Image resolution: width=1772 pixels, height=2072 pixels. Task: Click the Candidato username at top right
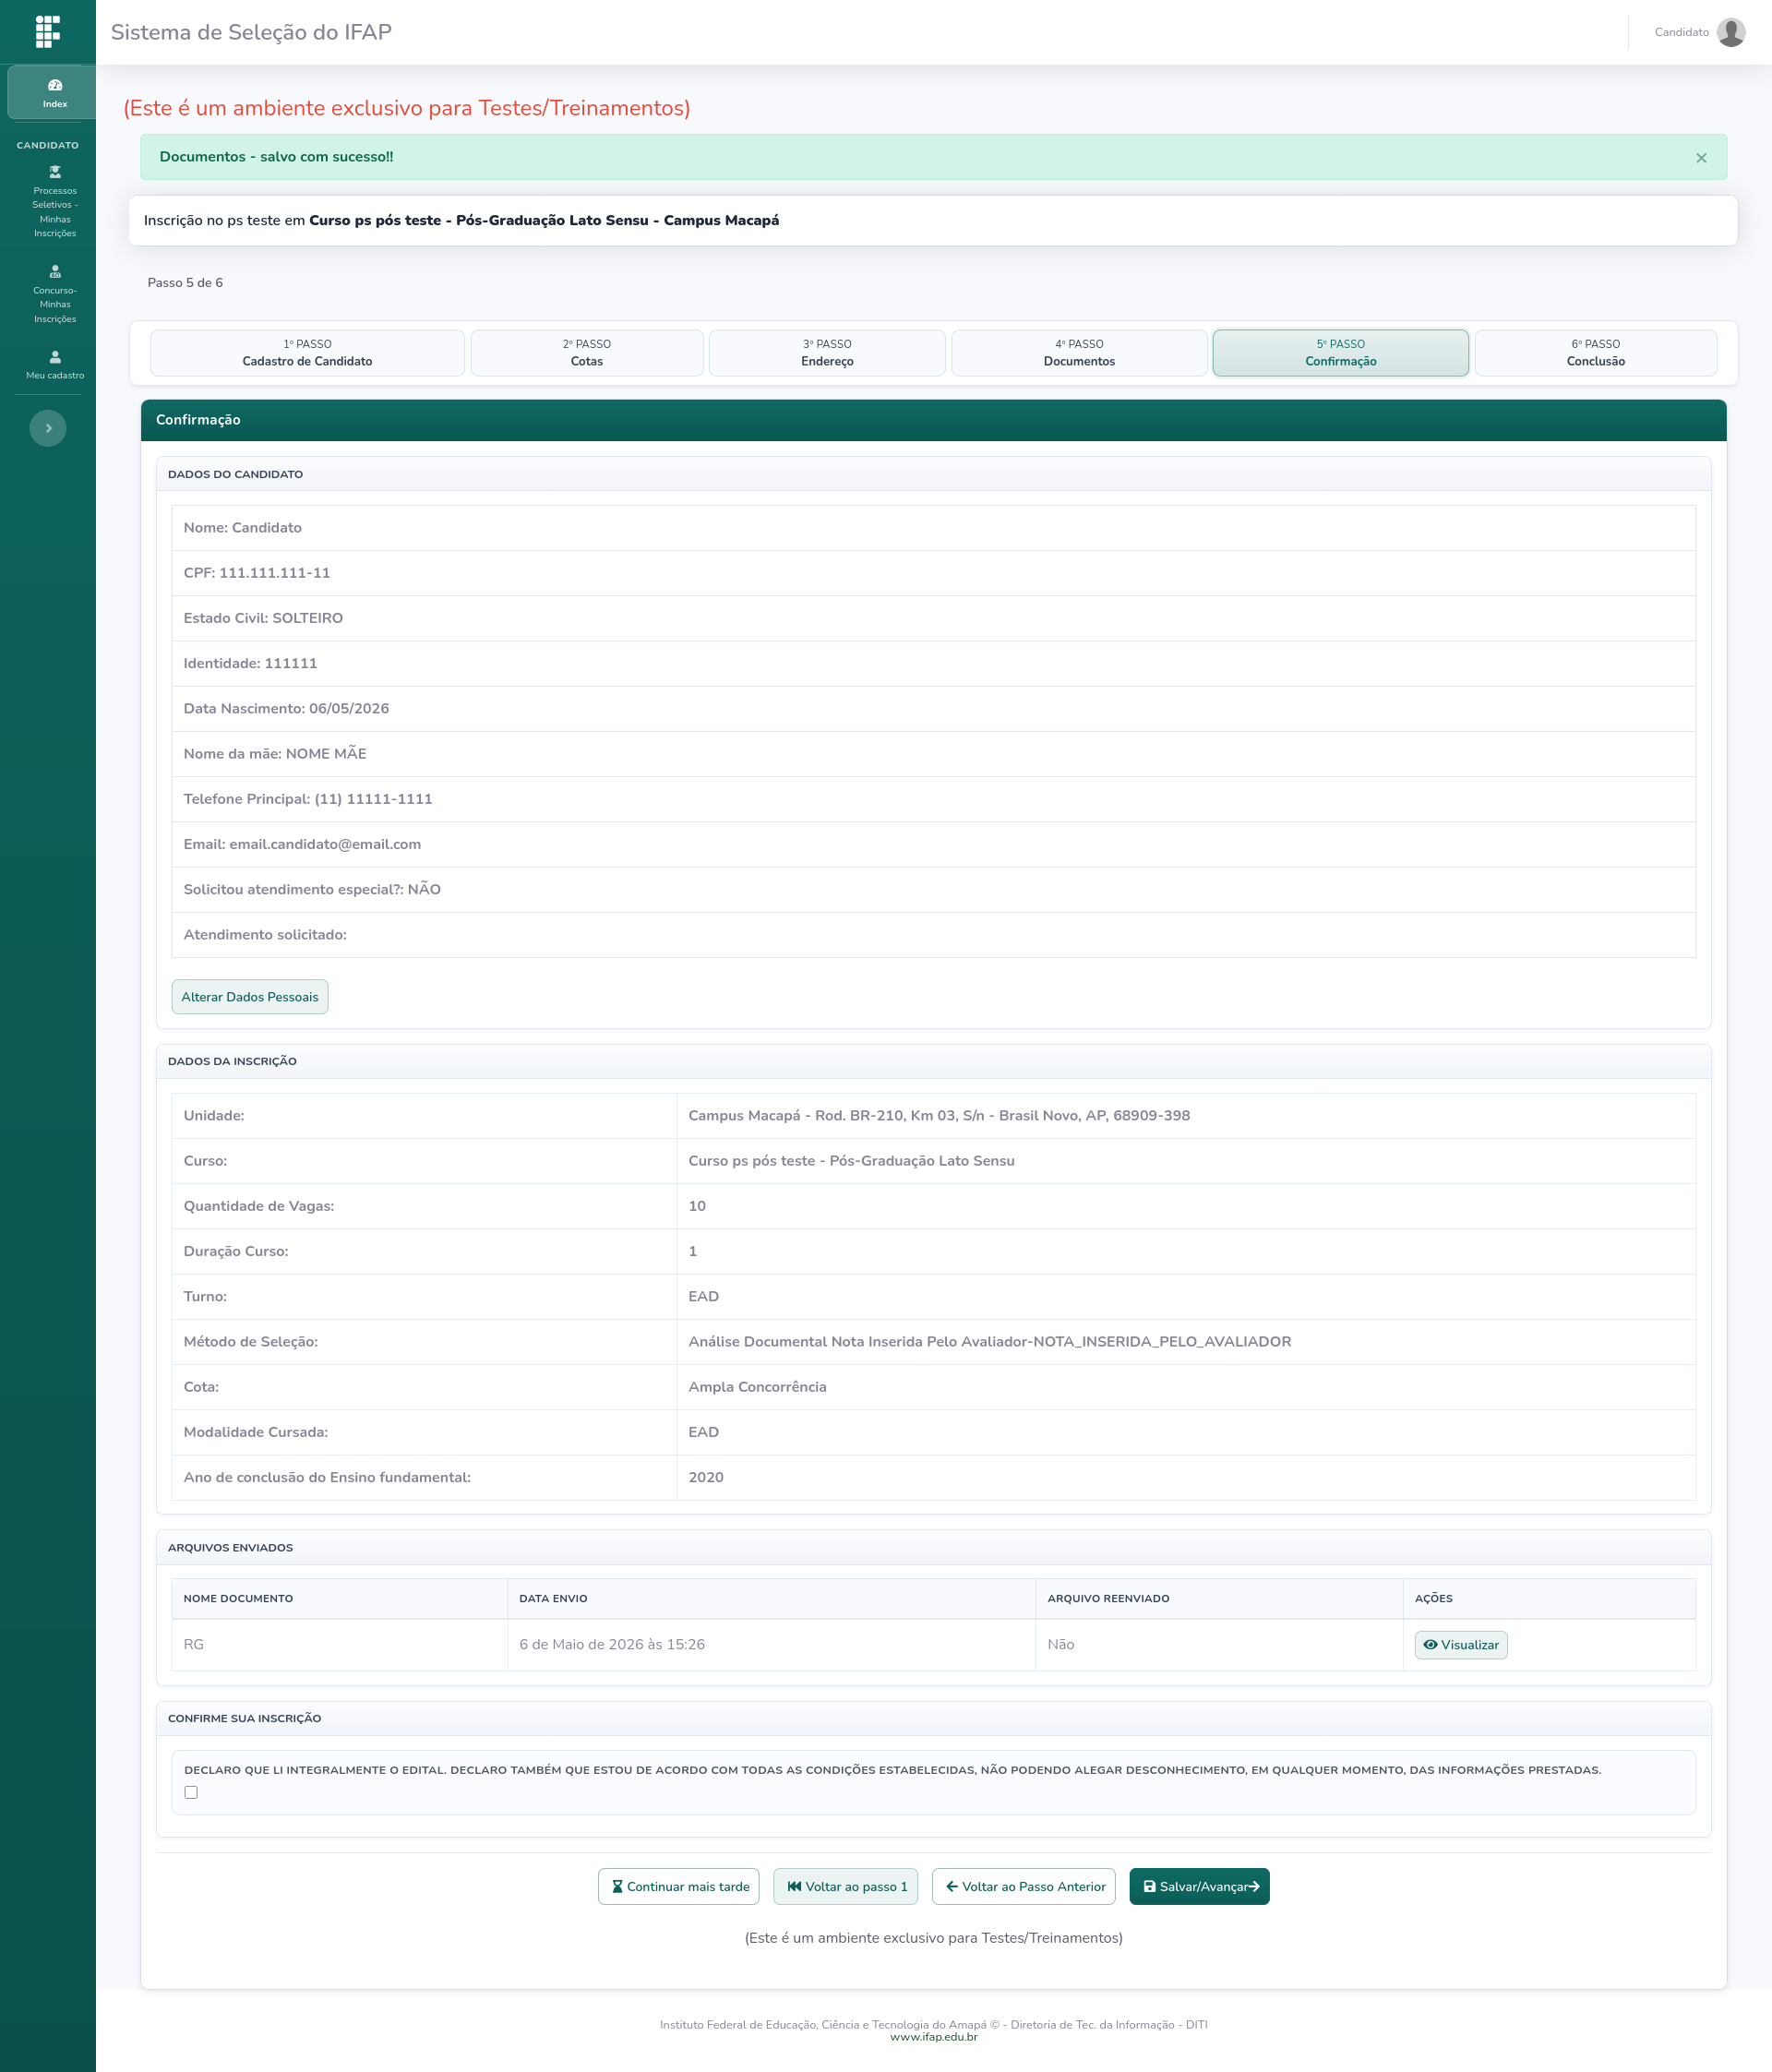tap(1681, 32)
